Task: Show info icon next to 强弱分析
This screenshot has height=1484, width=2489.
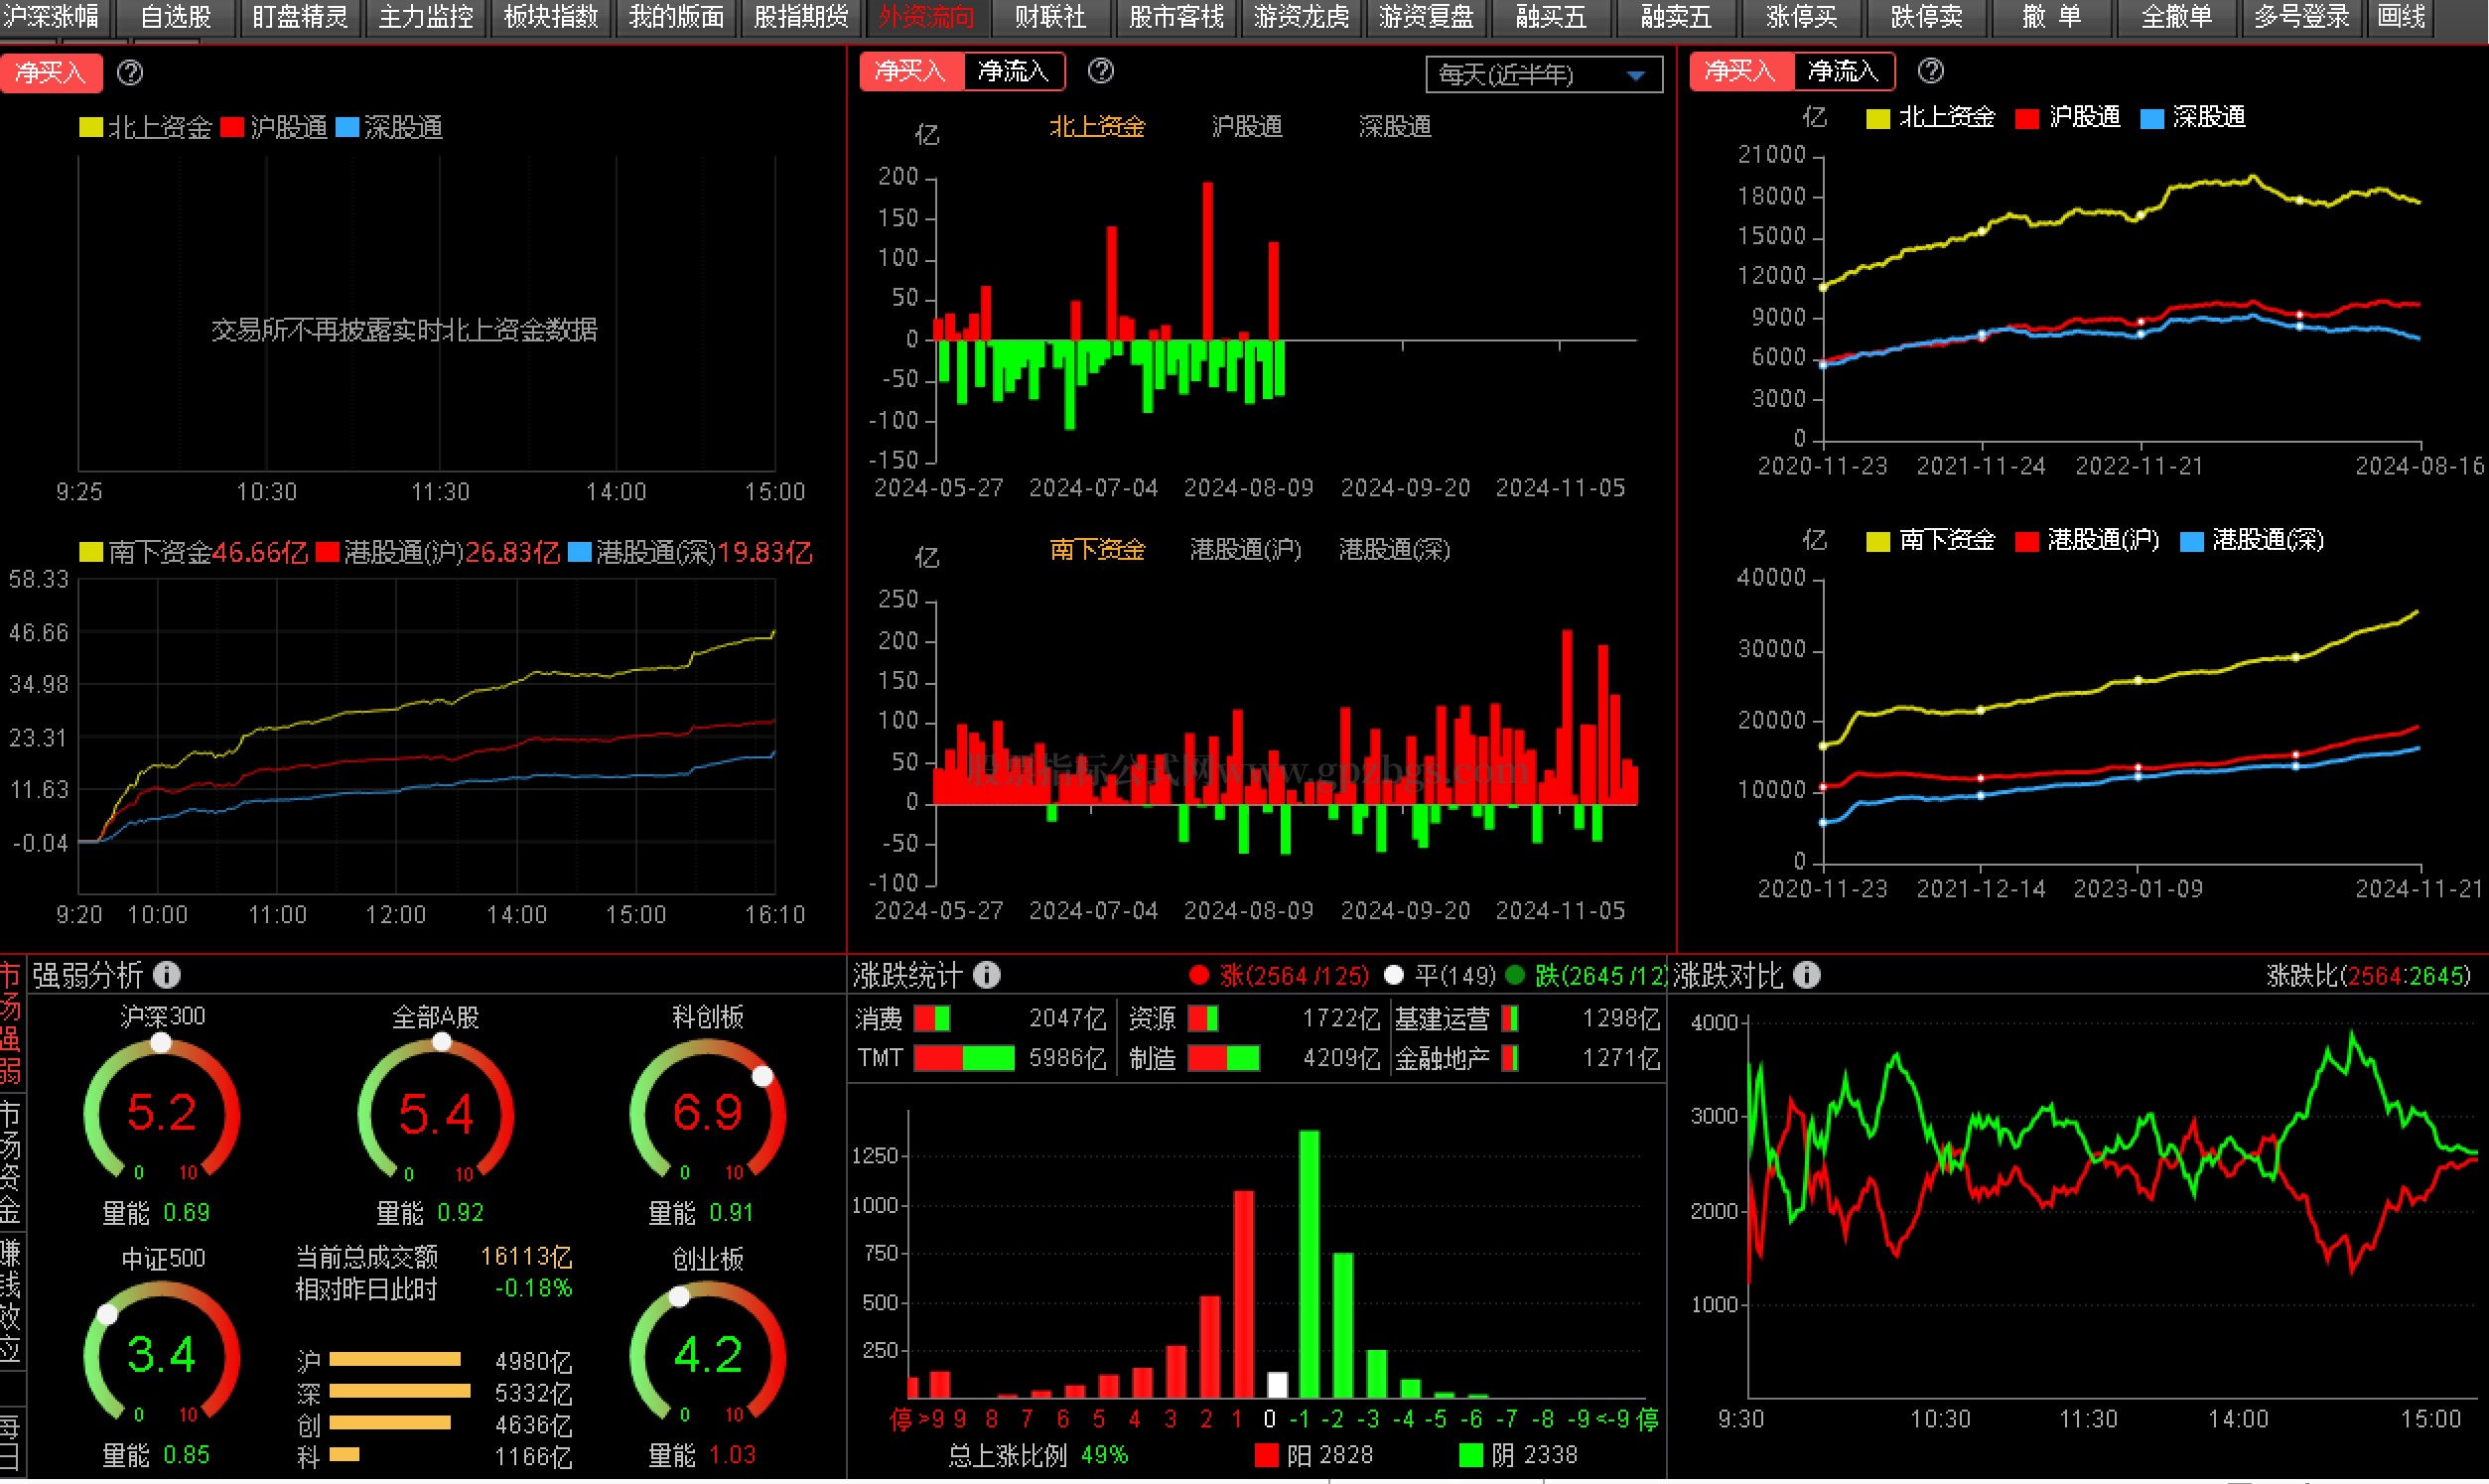Action: click(167, 974)
